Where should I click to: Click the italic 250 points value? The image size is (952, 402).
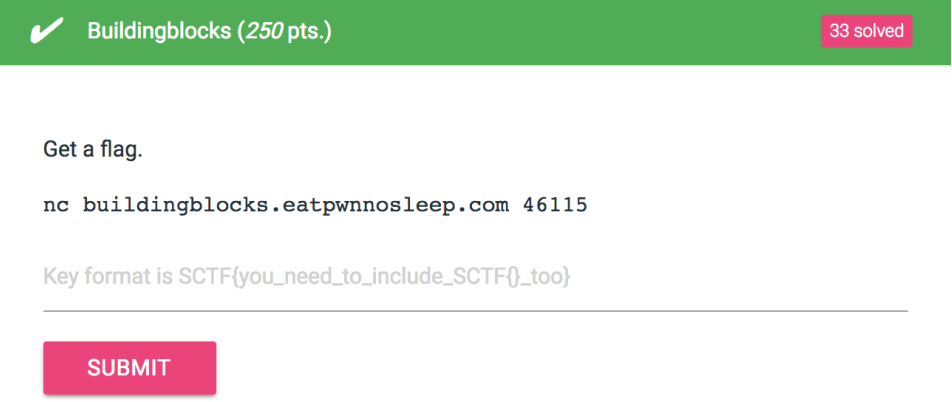[263, 31]
